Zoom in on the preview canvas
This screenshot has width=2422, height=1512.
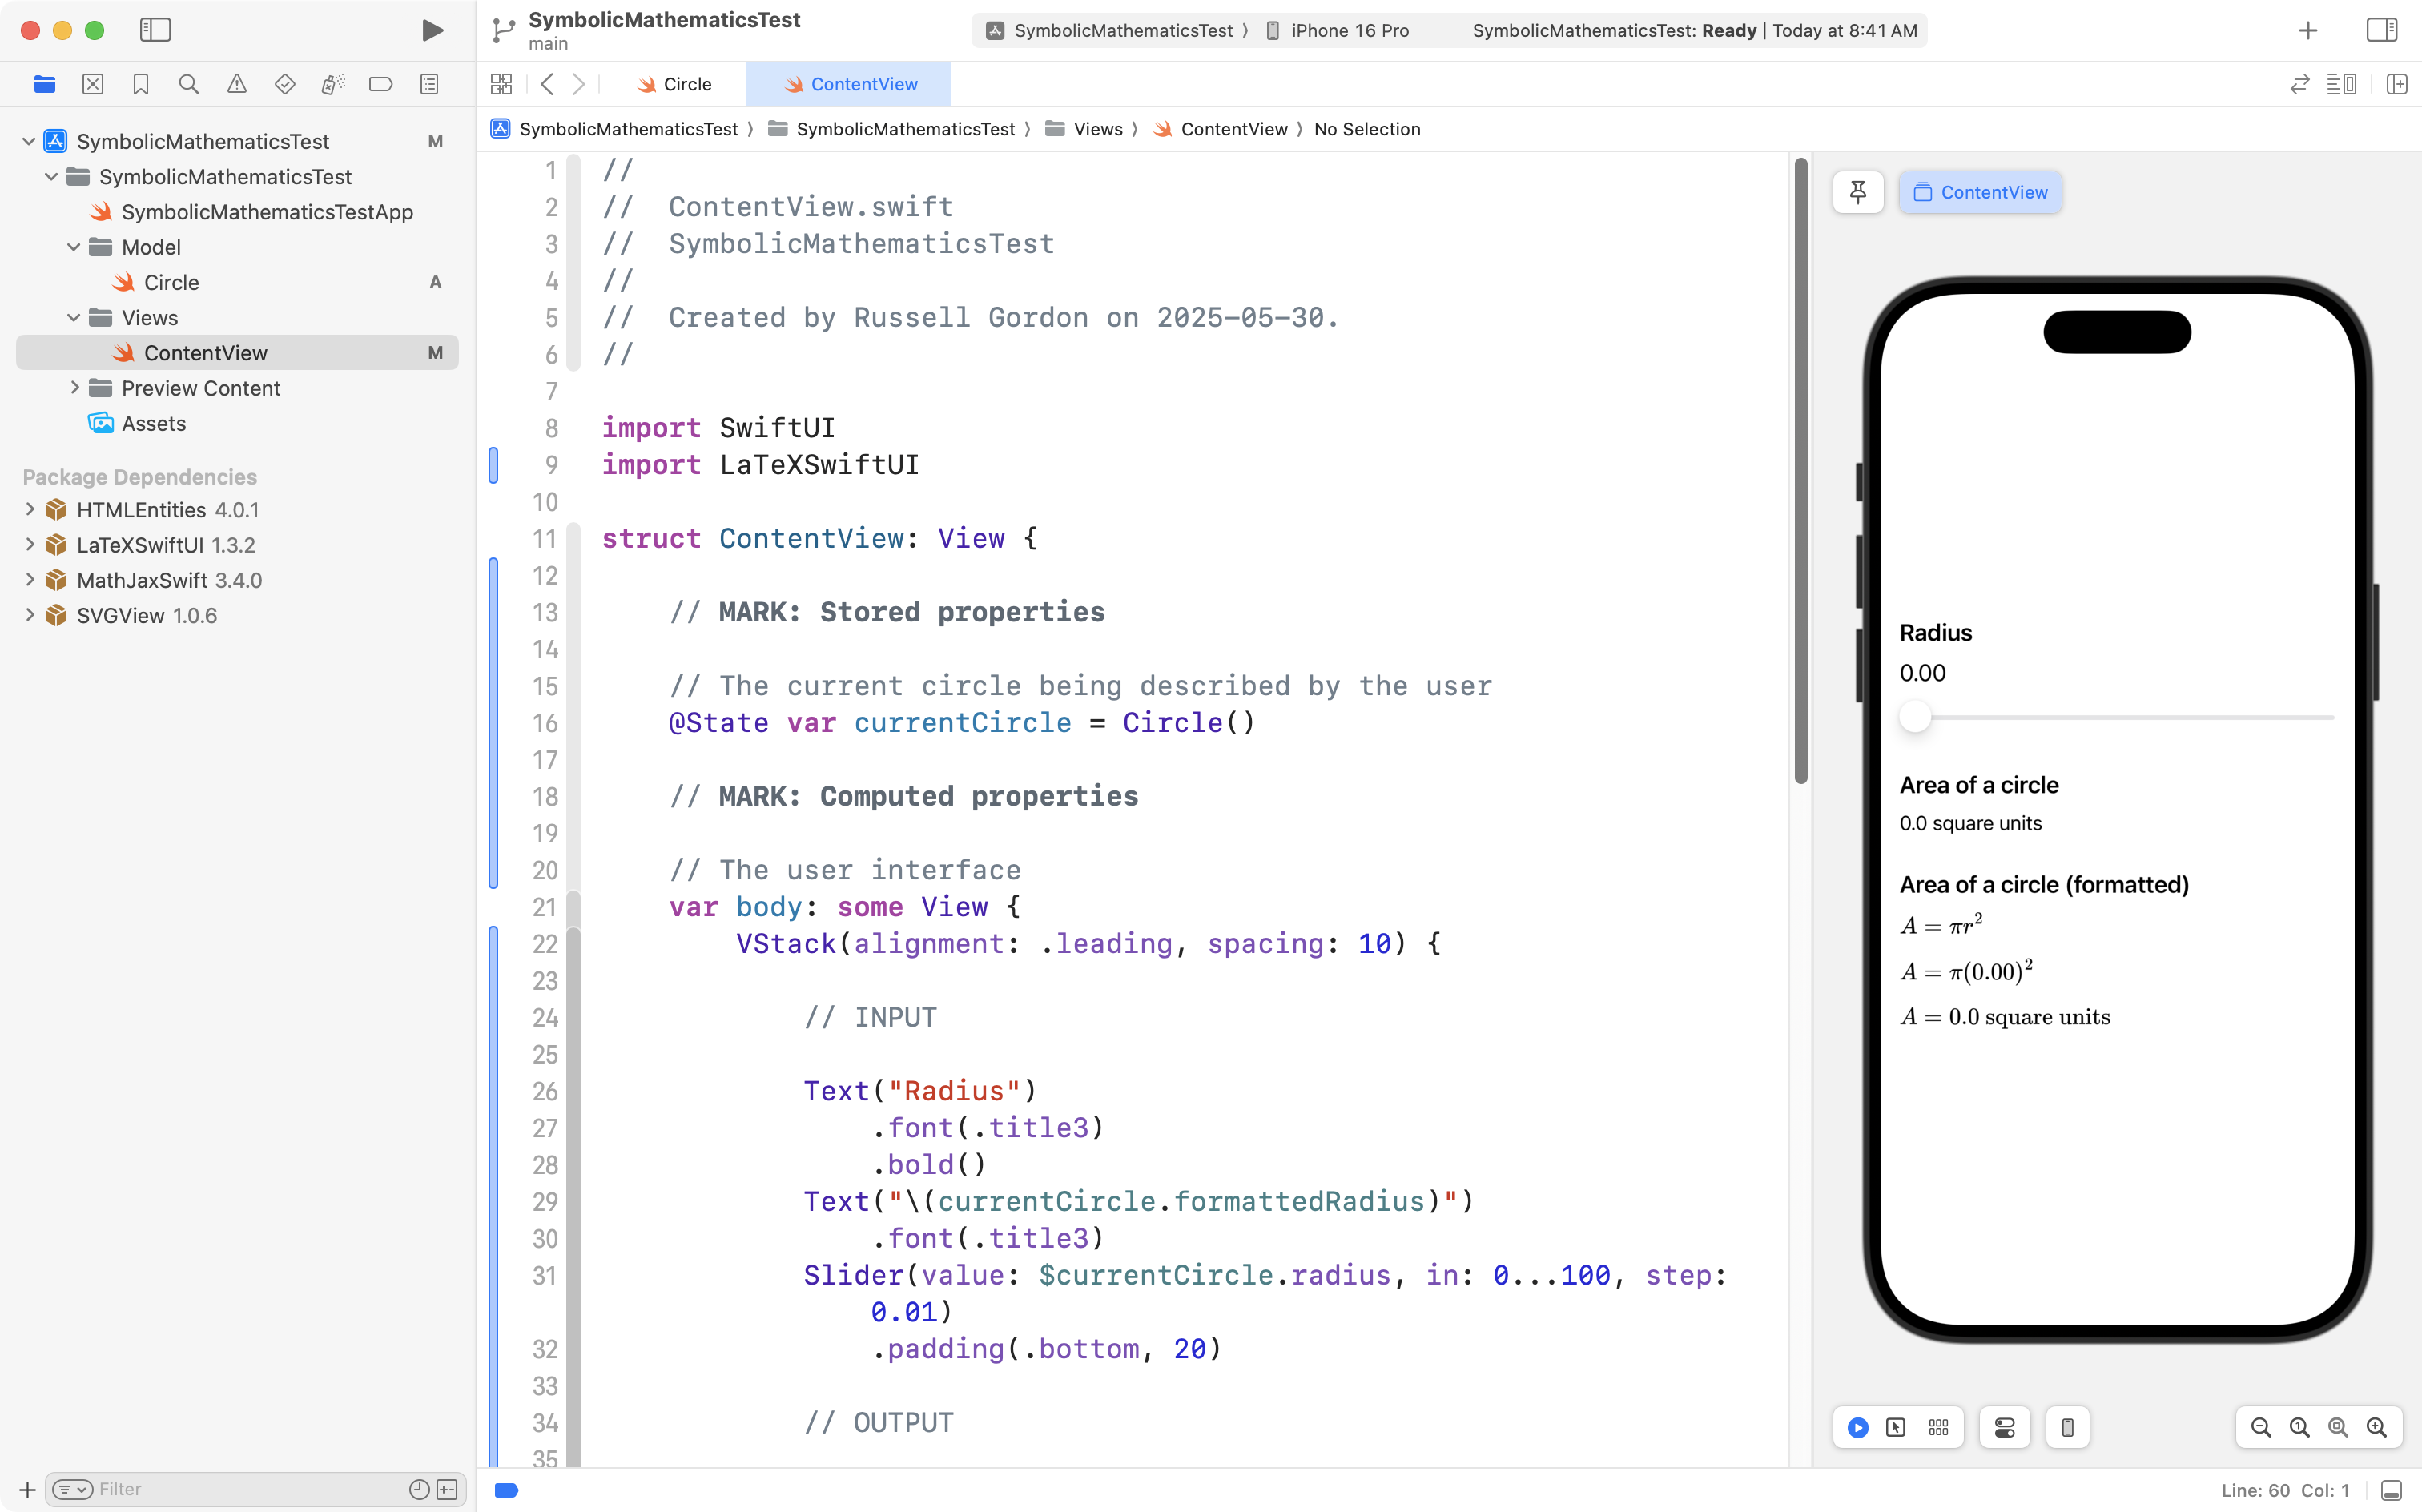(x=2376, y=1427)
